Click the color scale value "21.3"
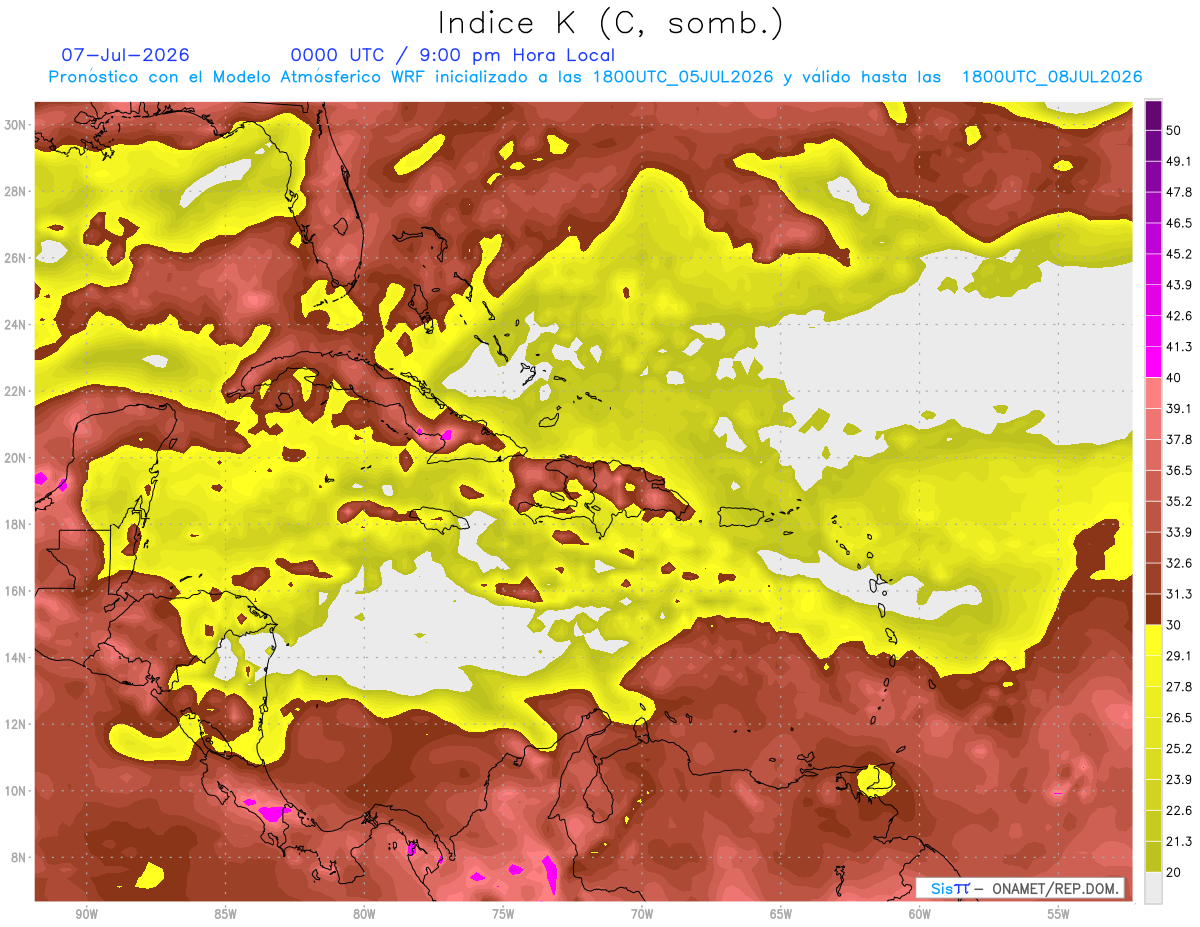 click(1179, 841)
